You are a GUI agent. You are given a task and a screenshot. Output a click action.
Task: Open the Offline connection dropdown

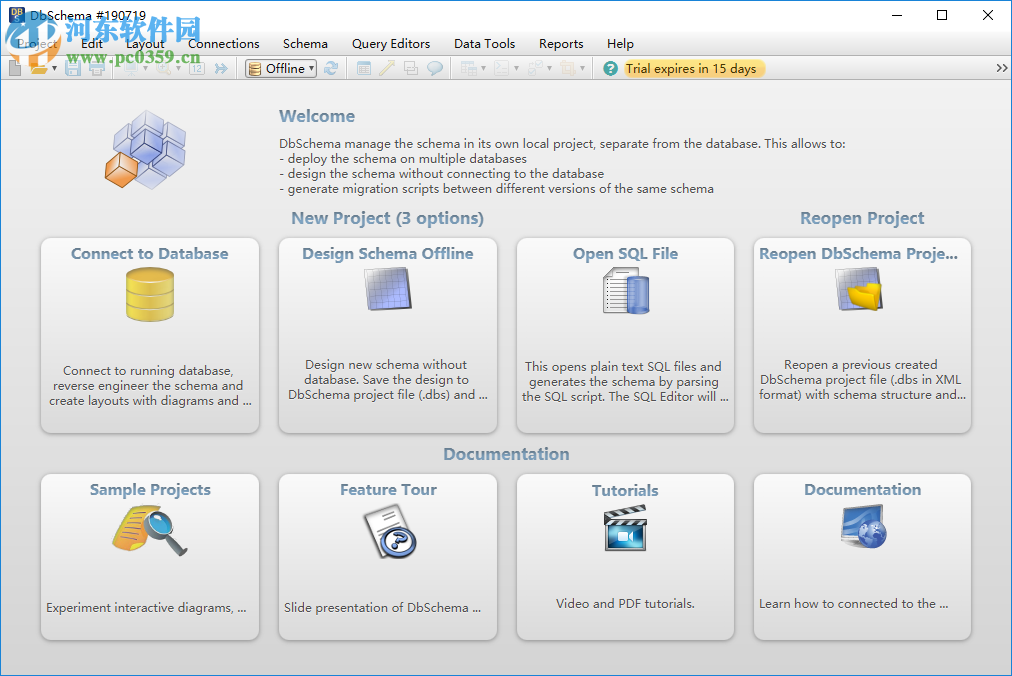click(281, 68)
